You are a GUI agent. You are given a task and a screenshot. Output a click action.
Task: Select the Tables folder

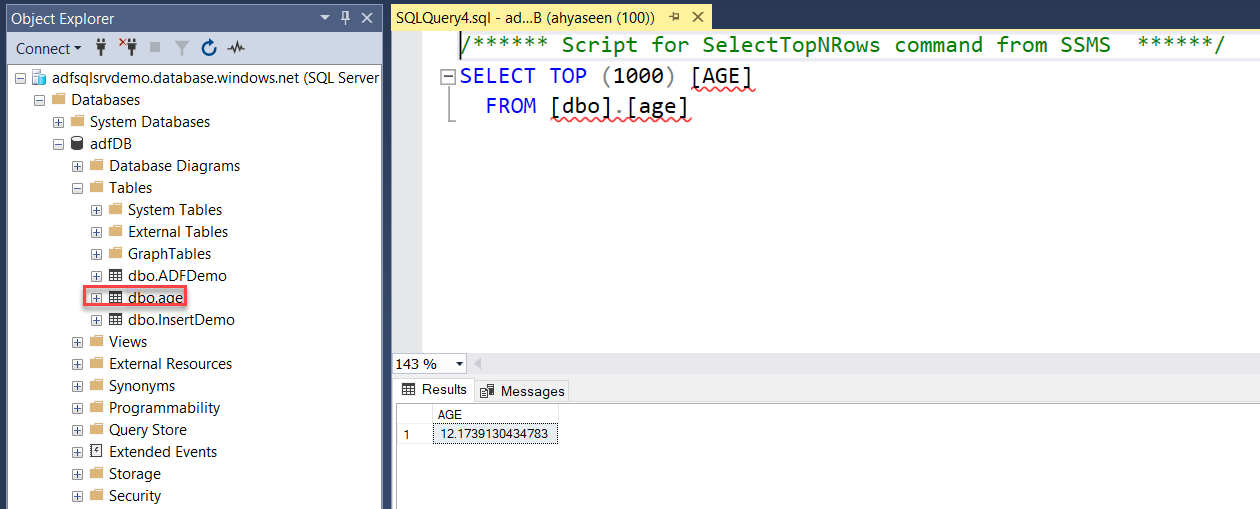130,188
